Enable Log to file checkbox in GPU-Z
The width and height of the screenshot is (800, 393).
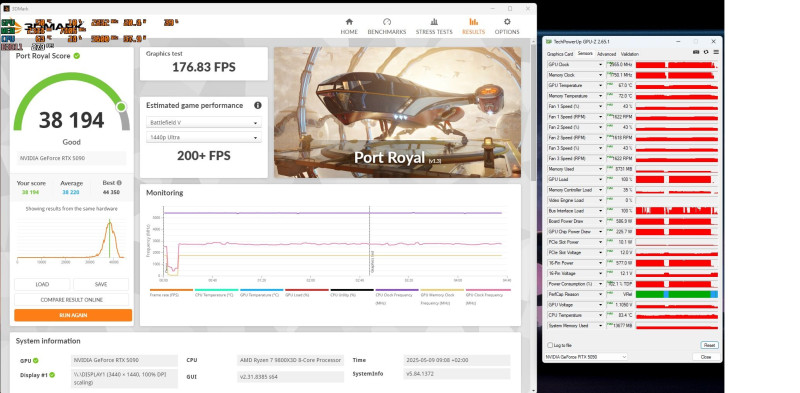click(549, 345)
